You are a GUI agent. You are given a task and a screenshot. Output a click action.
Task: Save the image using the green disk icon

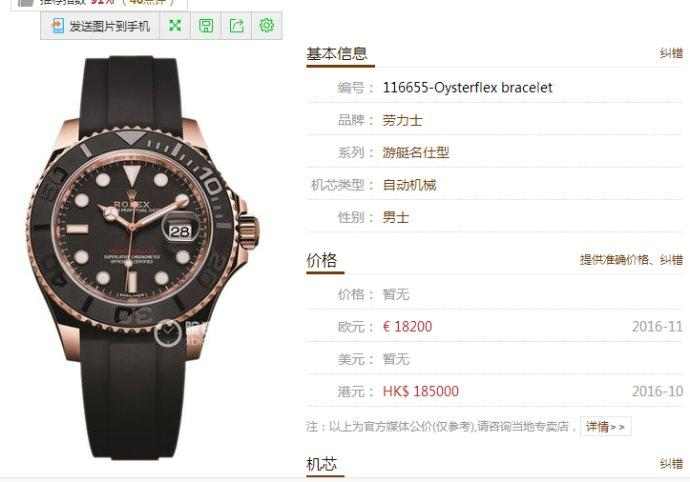[x=206, y=26]
